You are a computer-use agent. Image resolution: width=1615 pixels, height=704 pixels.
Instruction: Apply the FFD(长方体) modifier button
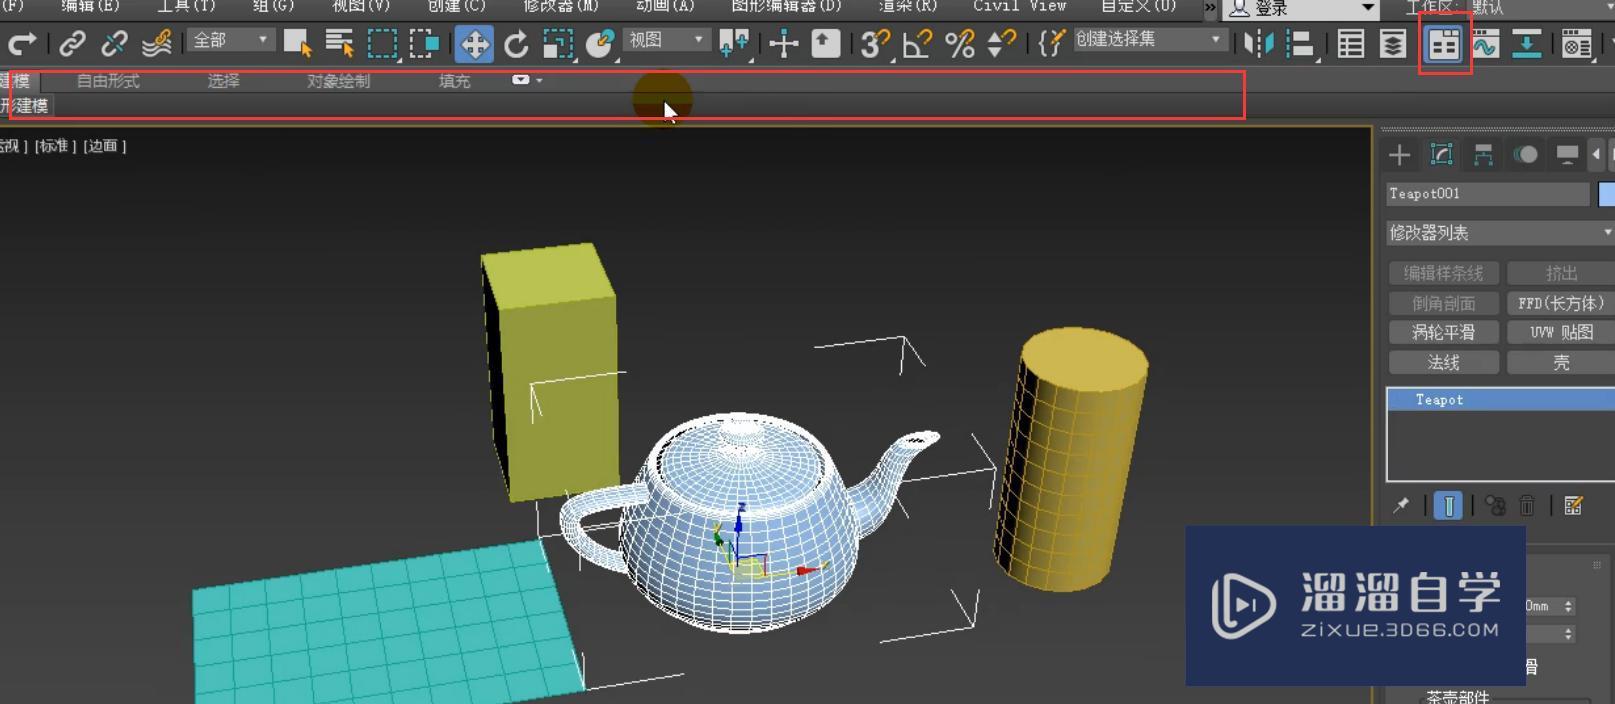tap(1561, 303)
